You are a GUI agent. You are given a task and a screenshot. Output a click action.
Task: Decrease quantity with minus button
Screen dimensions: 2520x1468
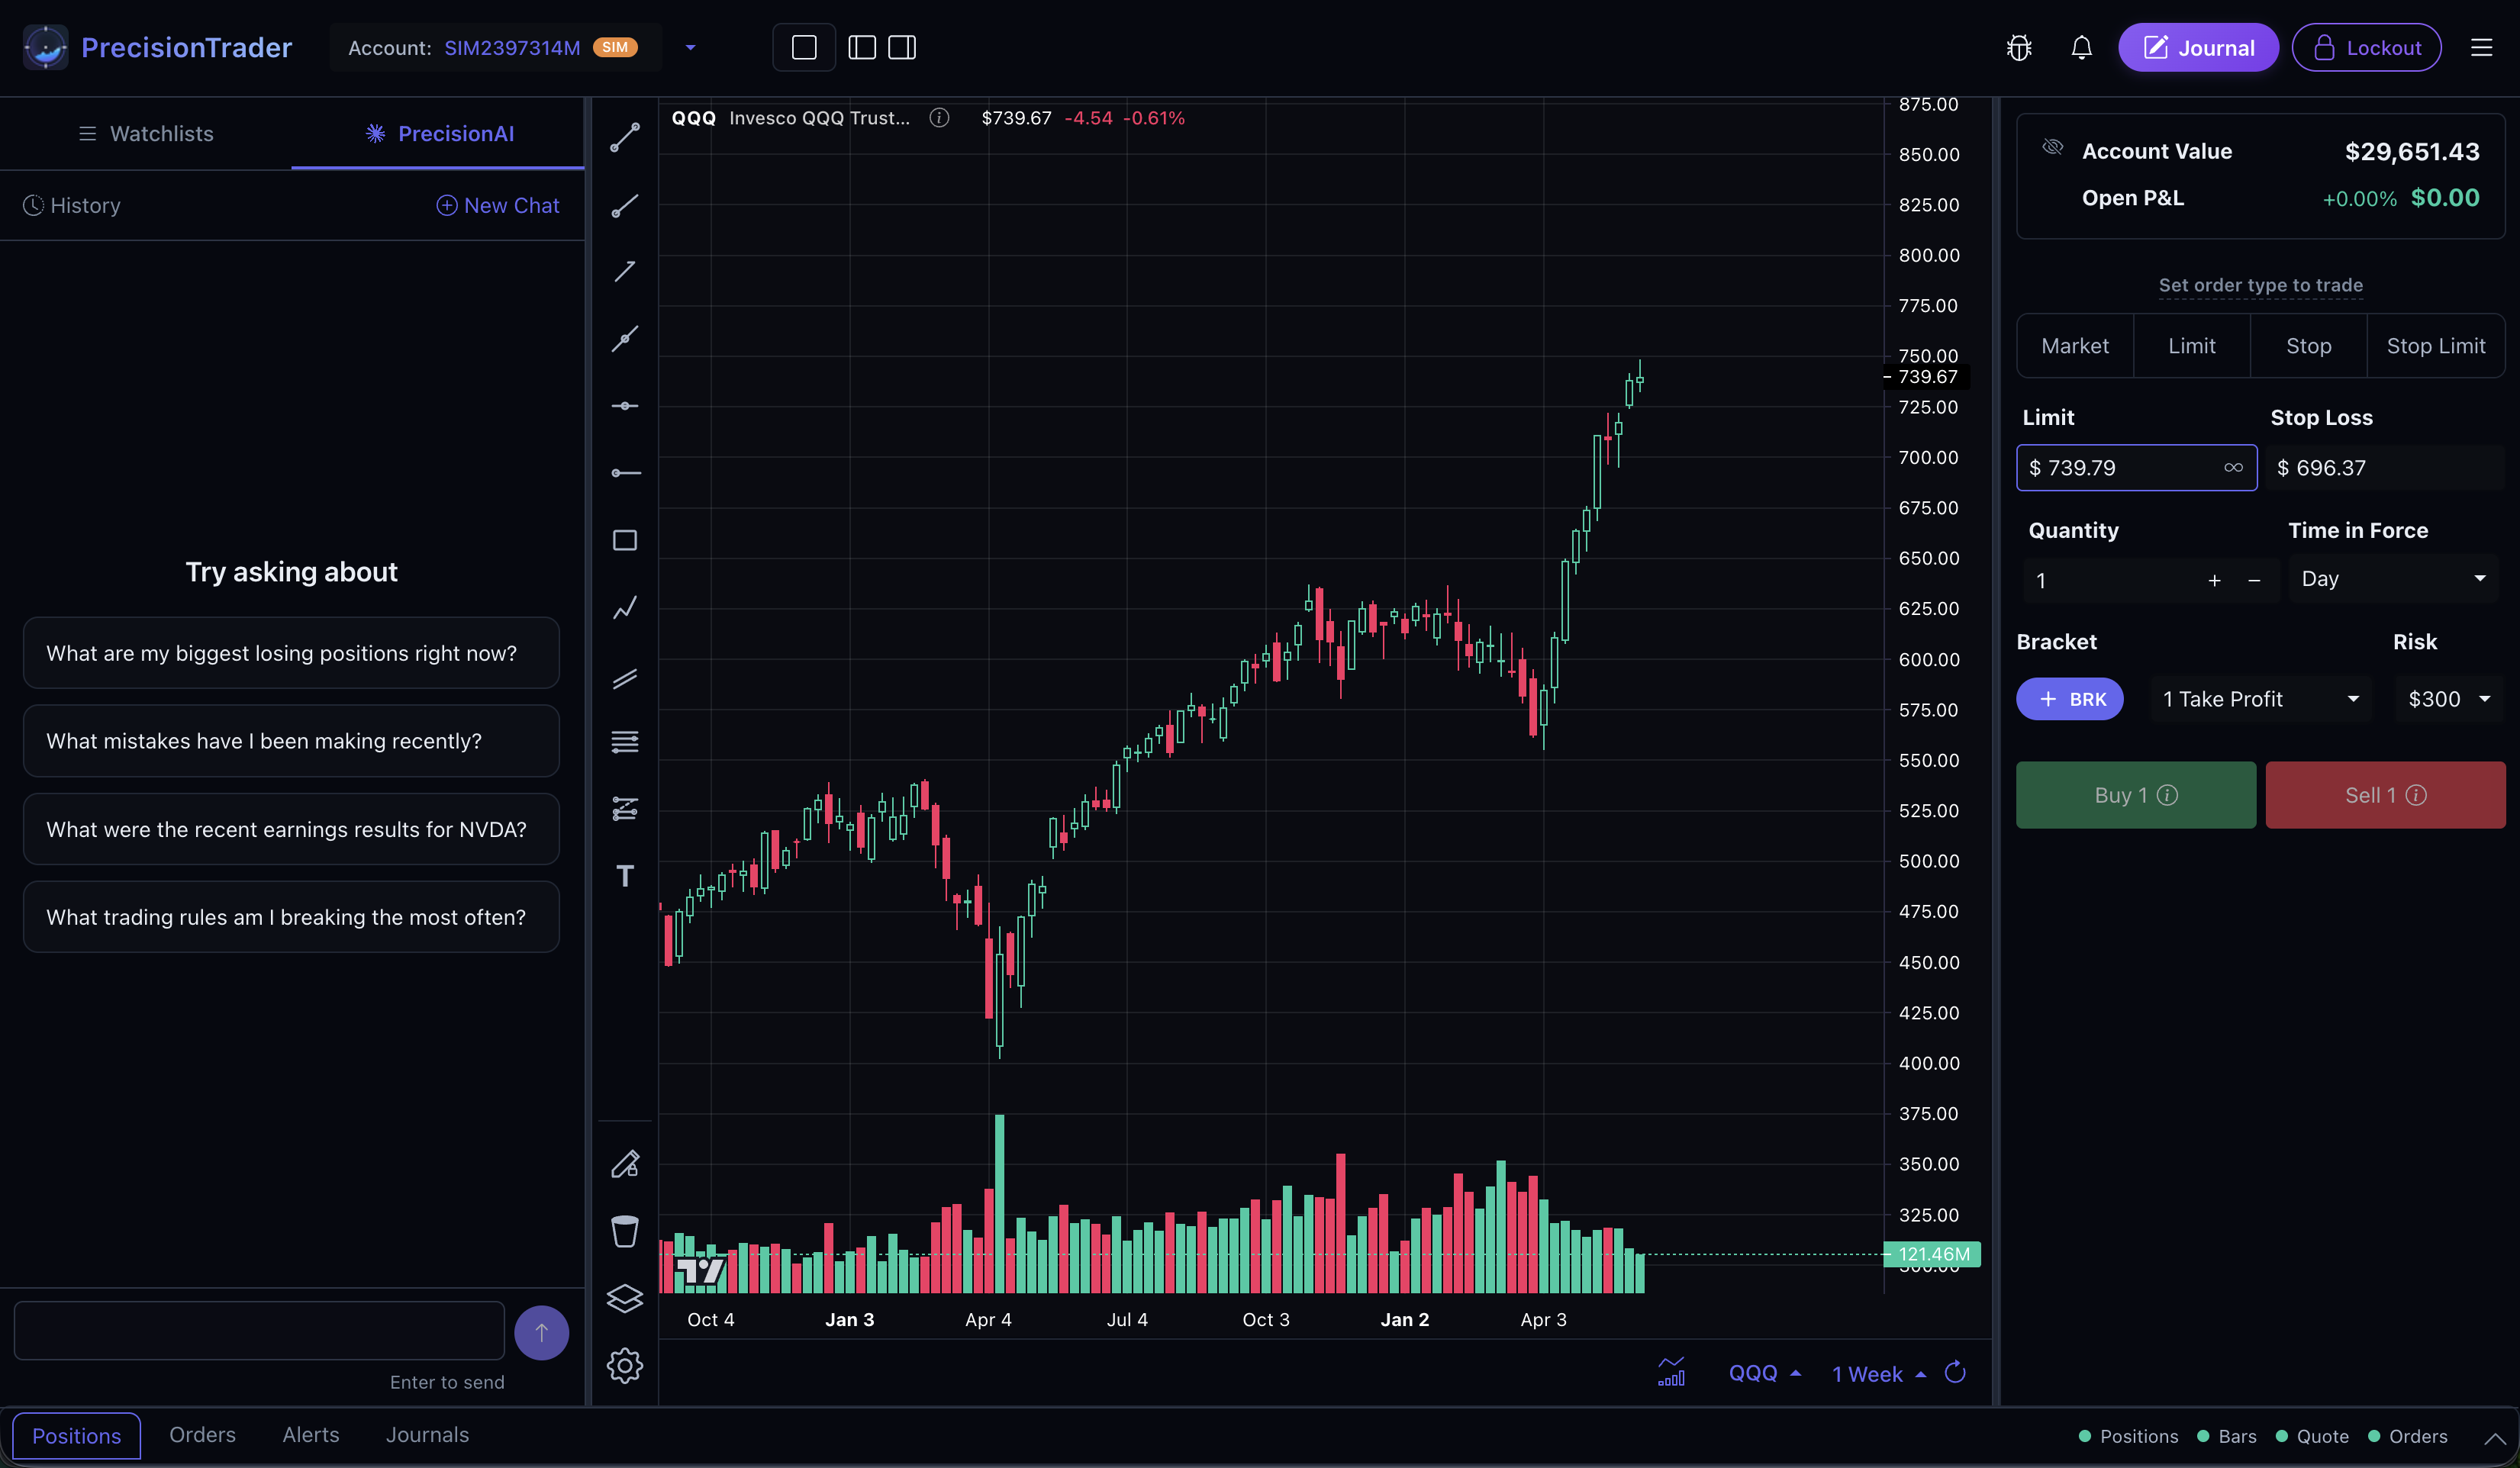(2254, 580)
